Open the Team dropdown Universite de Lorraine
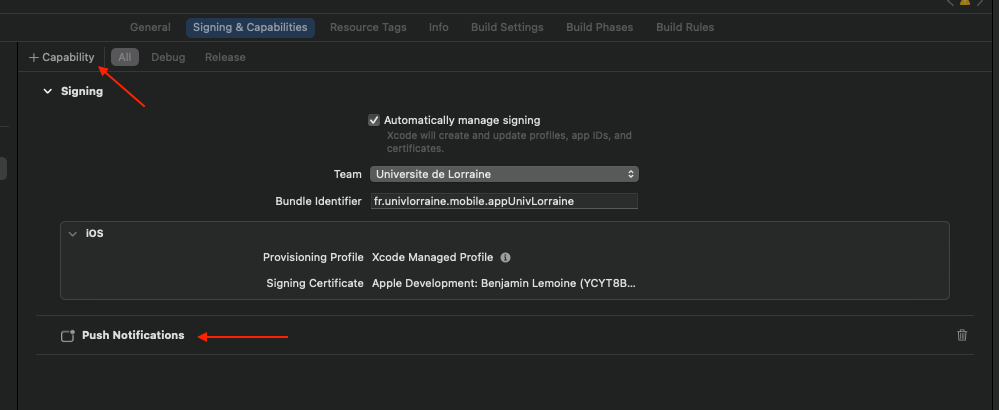 (x=504, y=174)
